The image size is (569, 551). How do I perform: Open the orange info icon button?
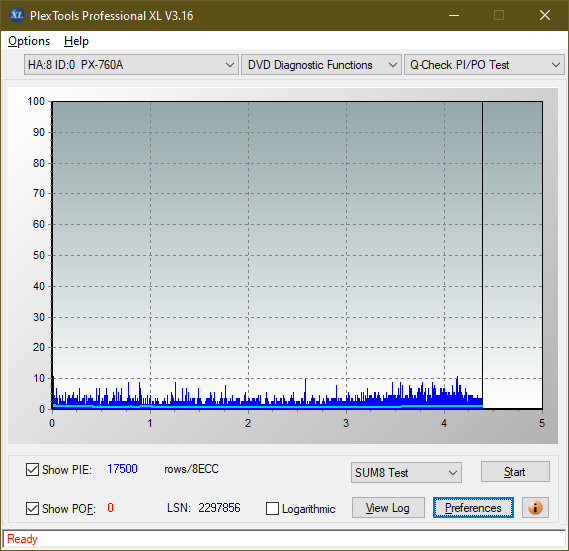tap(535, 507)
